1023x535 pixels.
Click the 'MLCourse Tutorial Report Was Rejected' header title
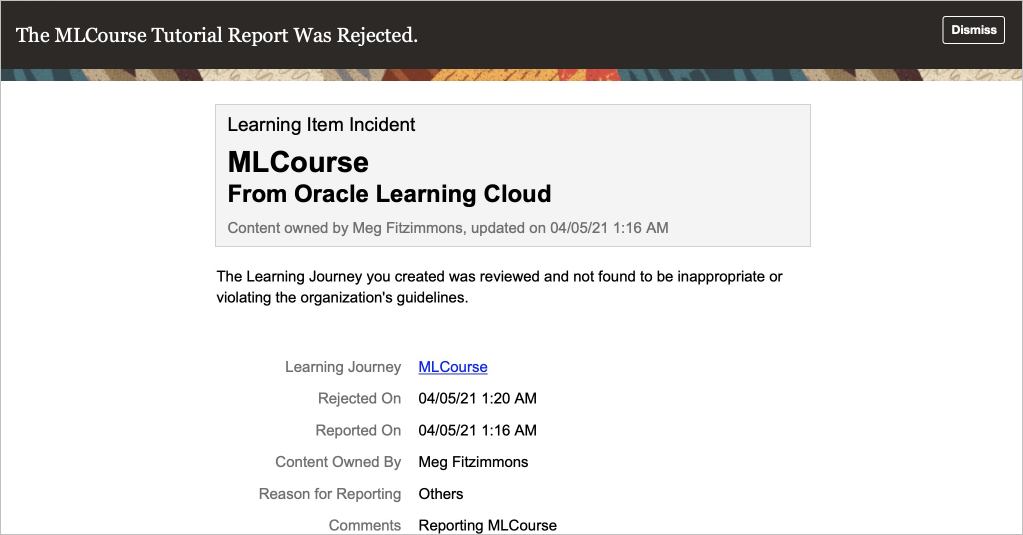[x=217, y=35]
